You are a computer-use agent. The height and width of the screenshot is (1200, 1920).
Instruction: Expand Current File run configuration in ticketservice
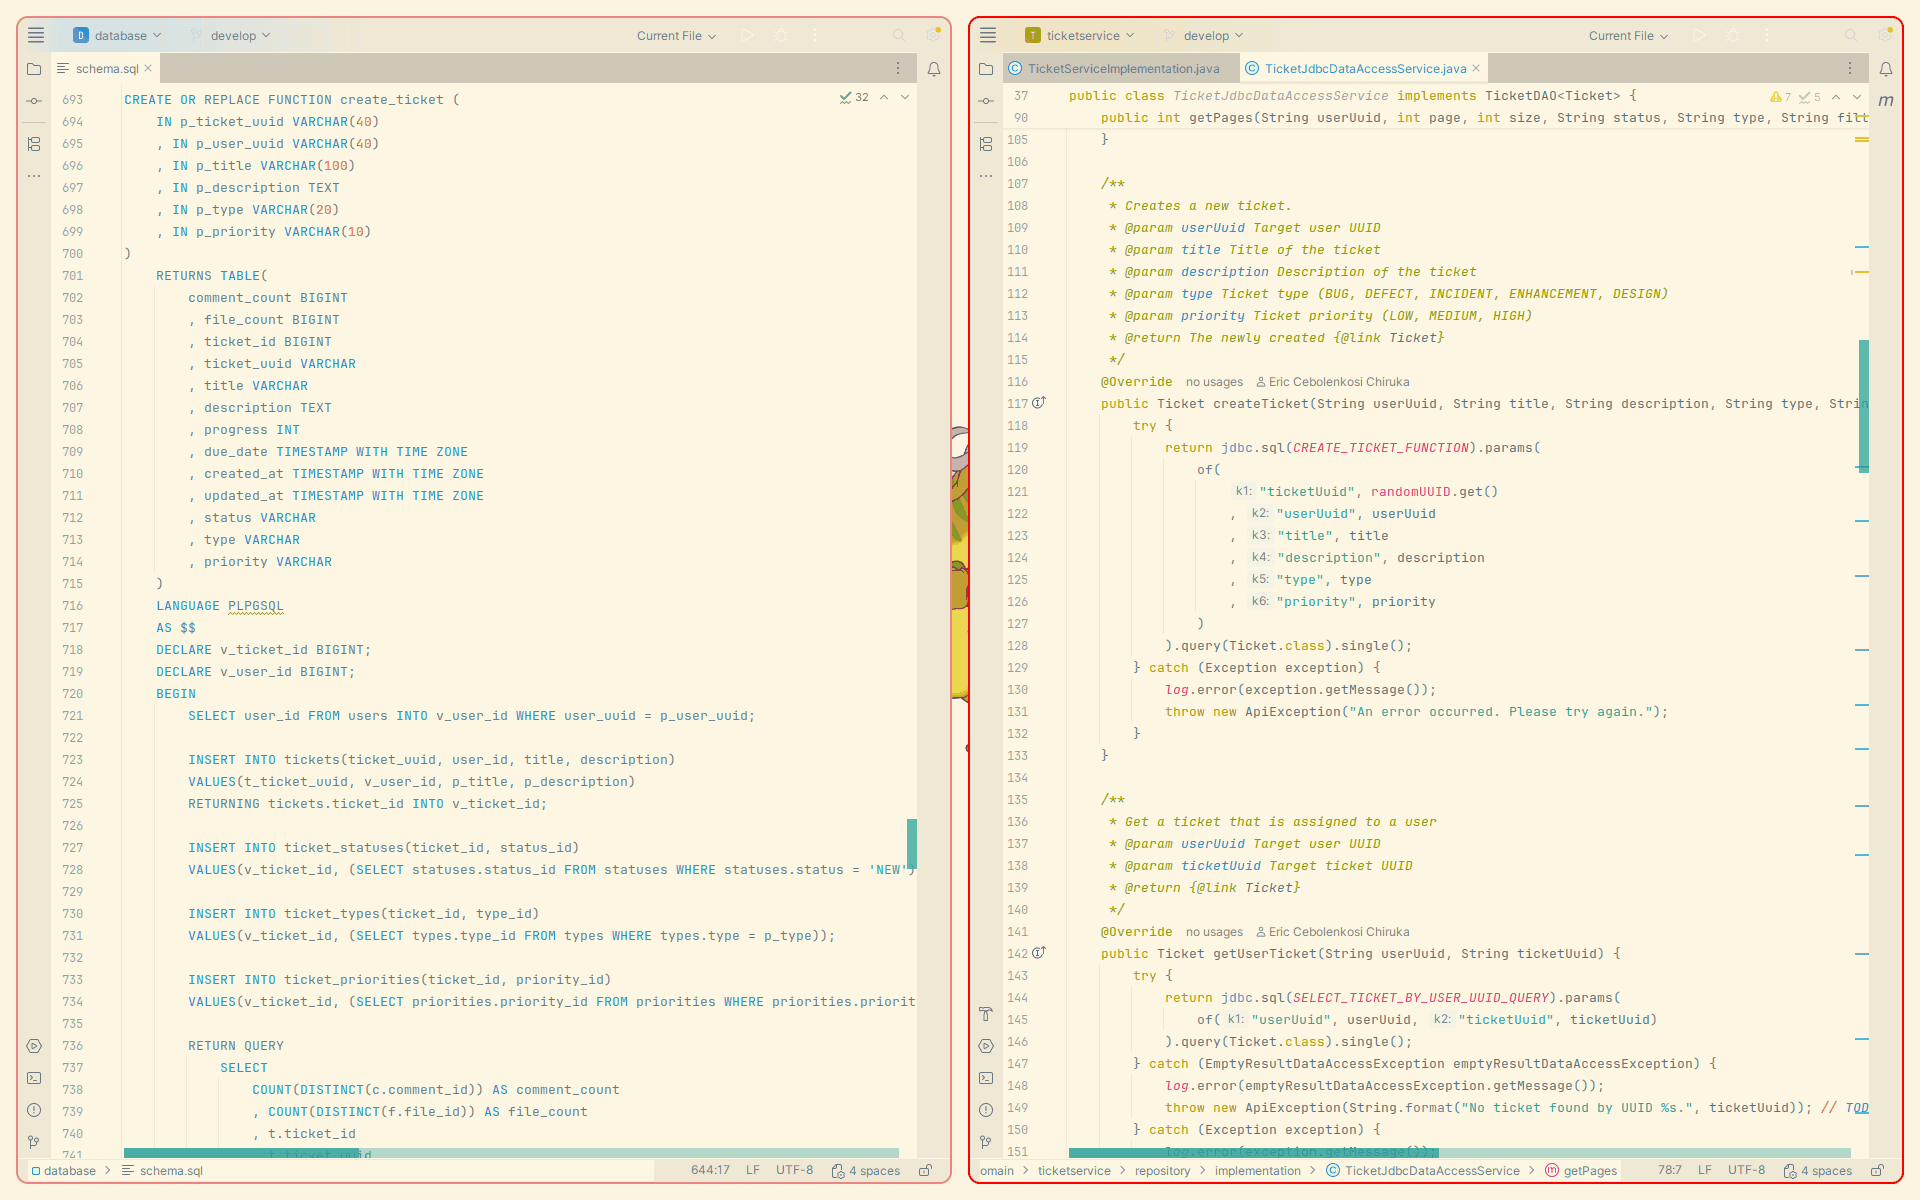click(1628, 35)
